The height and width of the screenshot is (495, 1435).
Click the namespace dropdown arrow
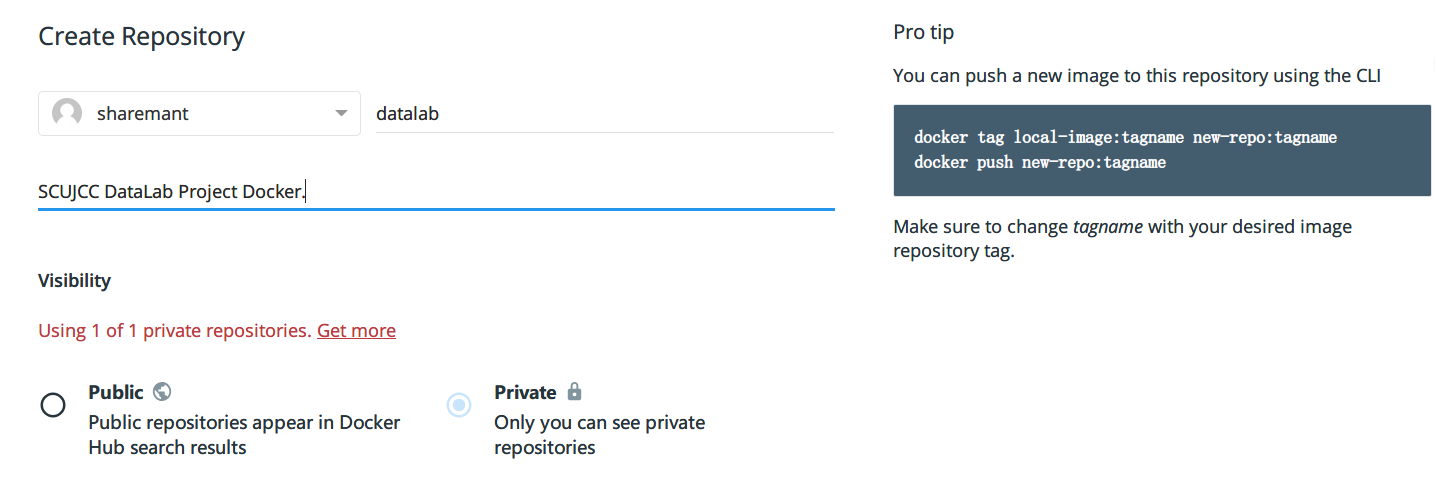pyautogui.click(x=341, y=114)
